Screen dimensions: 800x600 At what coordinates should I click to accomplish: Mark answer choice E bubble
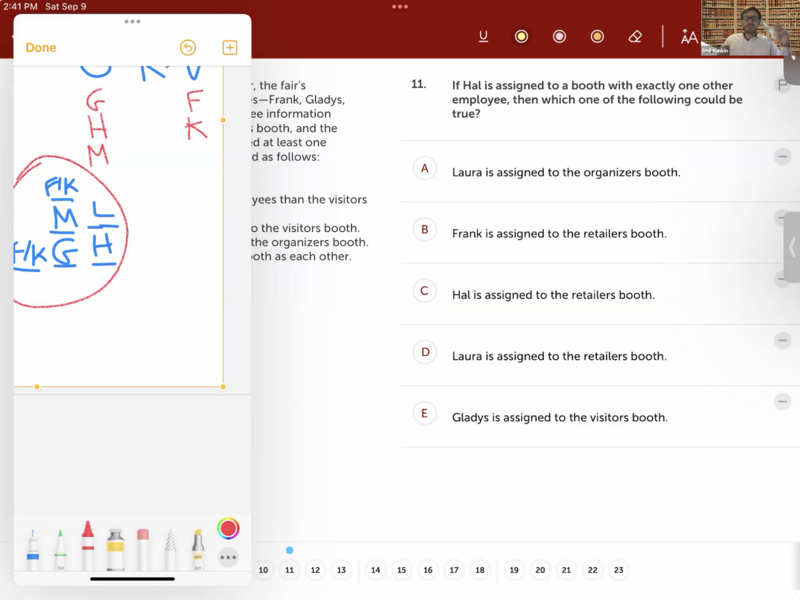(x=424, y=413)
